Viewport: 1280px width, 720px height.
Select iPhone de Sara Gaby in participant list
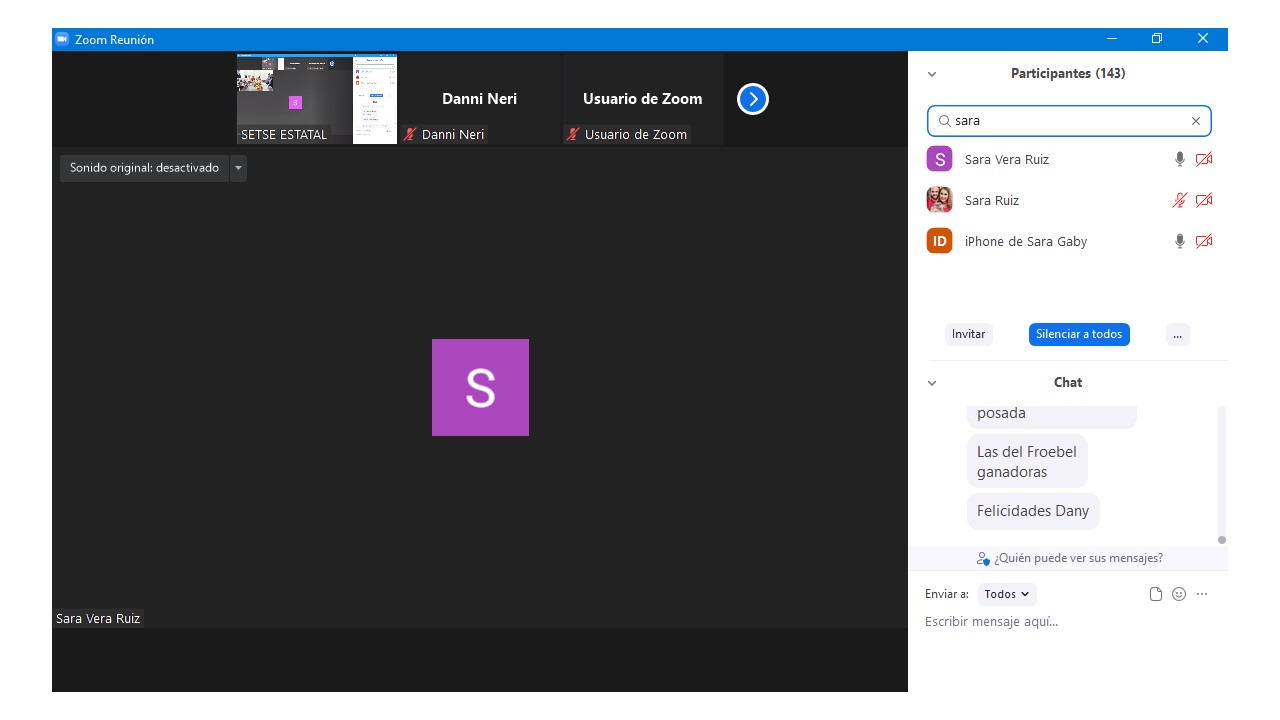point(1026,241)
